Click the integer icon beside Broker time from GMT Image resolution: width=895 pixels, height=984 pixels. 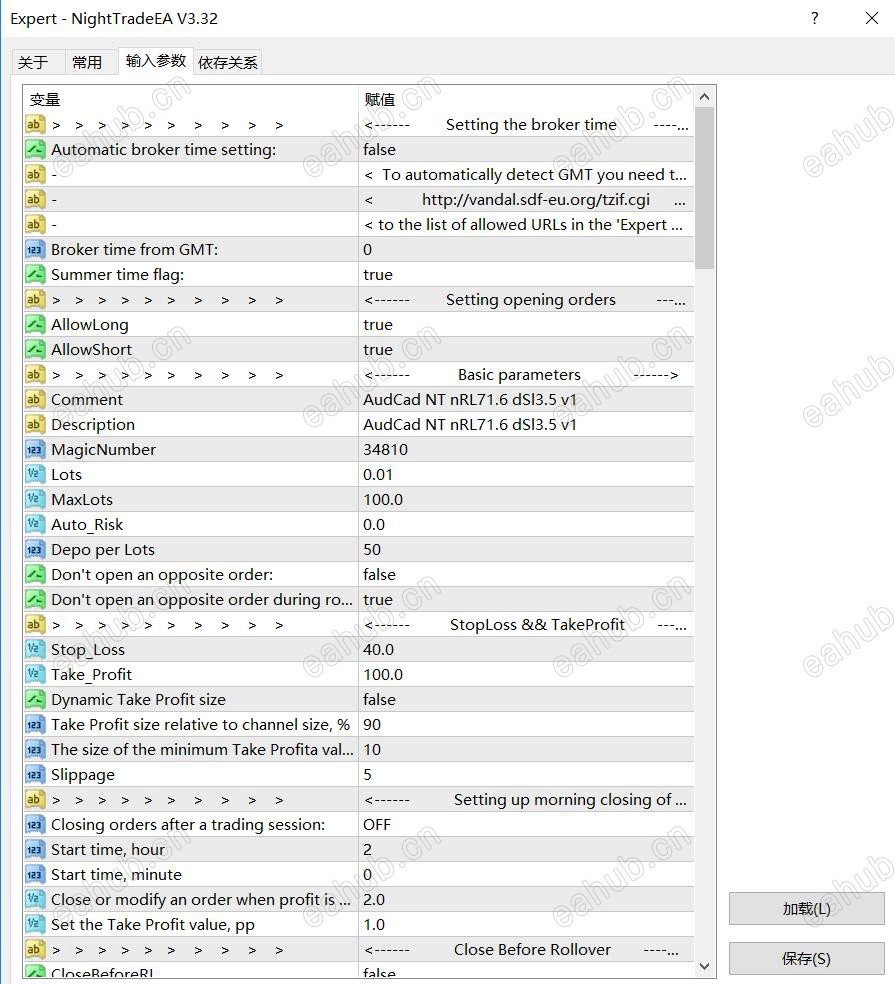click(x=35, y=250)
